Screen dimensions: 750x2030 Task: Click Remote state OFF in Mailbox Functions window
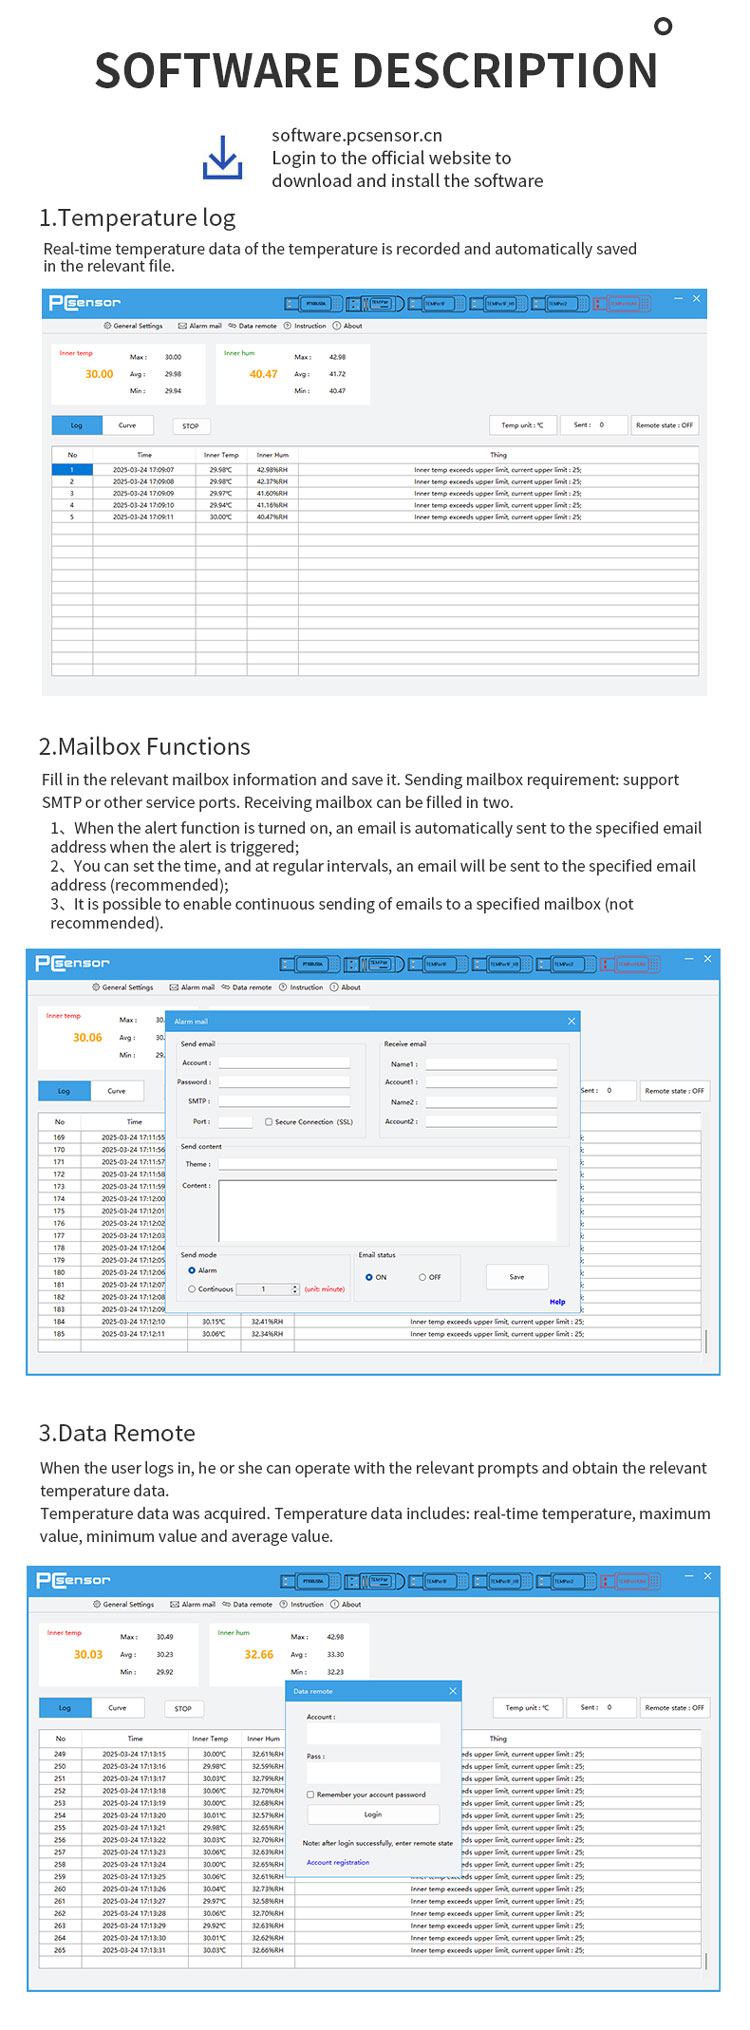(674, 1091)
